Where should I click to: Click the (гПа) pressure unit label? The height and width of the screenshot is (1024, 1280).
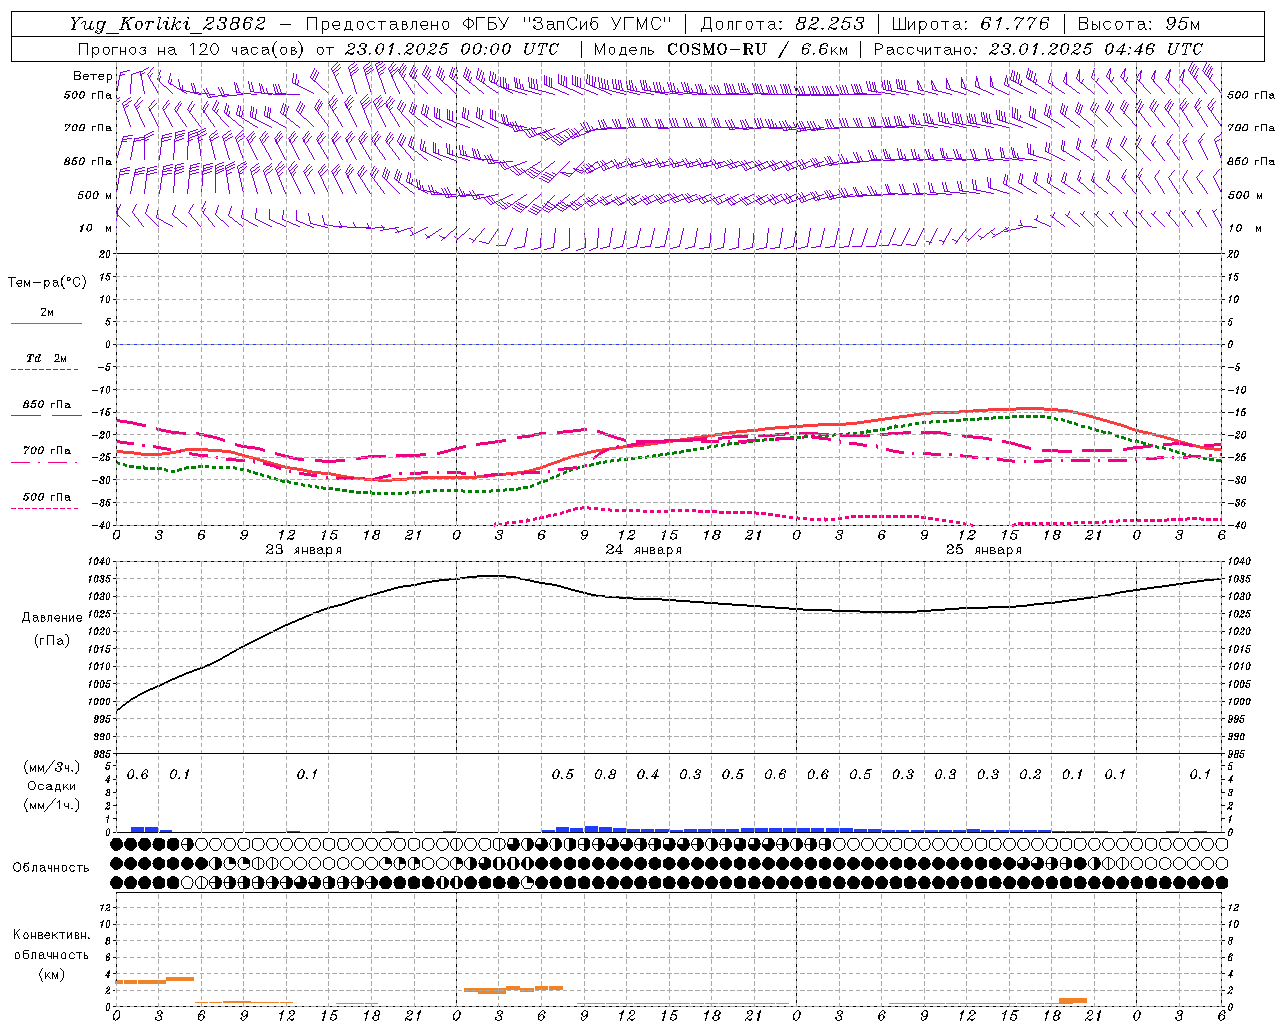[52, 641]
